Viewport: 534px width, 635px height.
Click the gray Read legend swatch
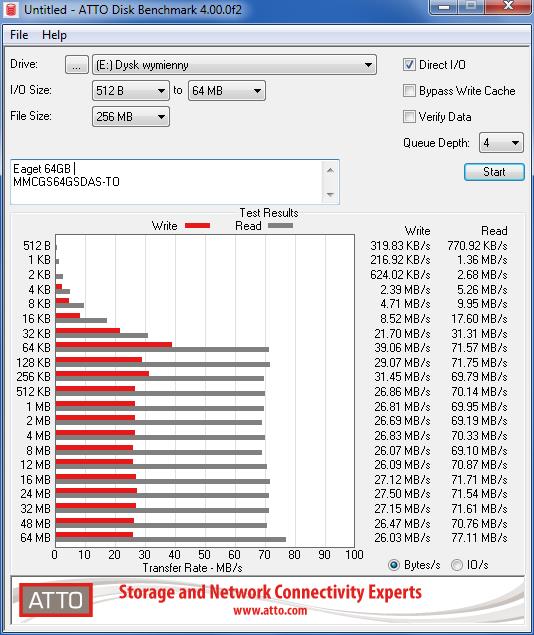click(280, 226)
